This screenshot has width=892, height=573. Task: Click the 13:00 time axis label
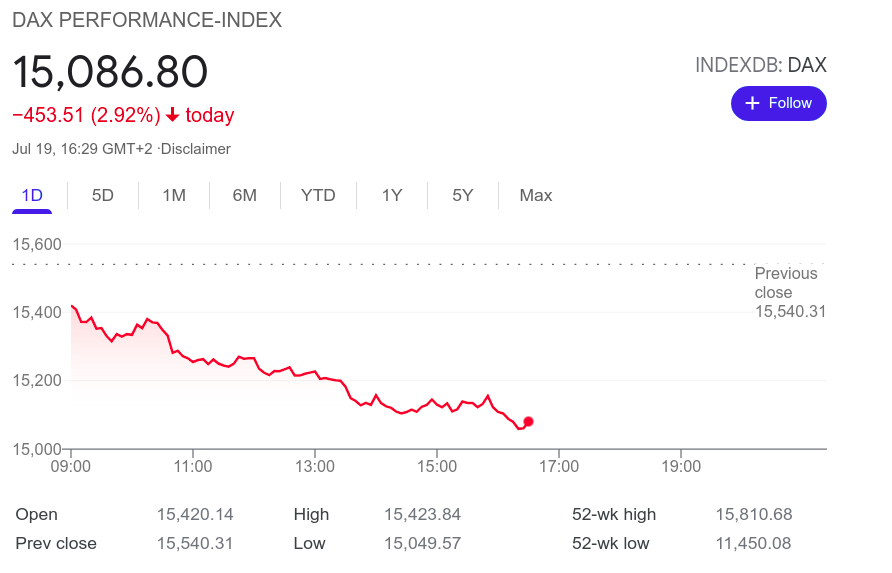315,466
